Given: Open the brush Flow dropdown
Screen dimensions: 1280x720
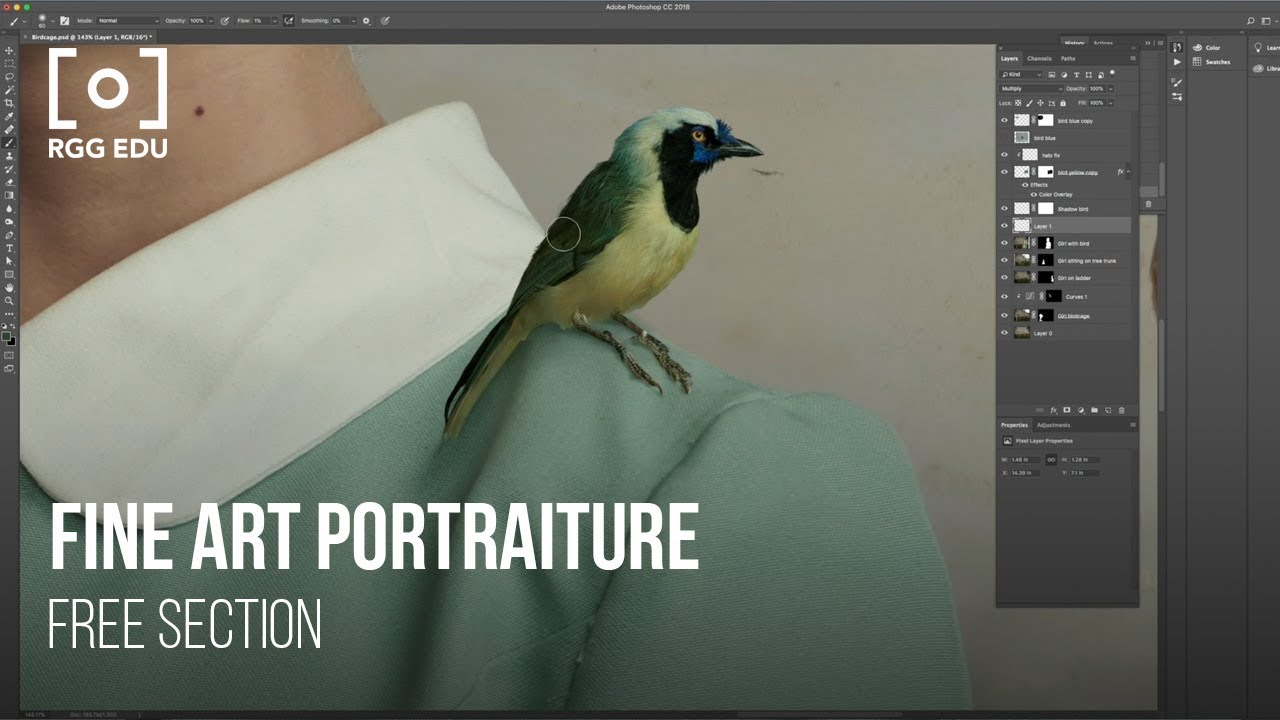Looking at the screenshot, I should pyautogui.click(x=274, y=20).
